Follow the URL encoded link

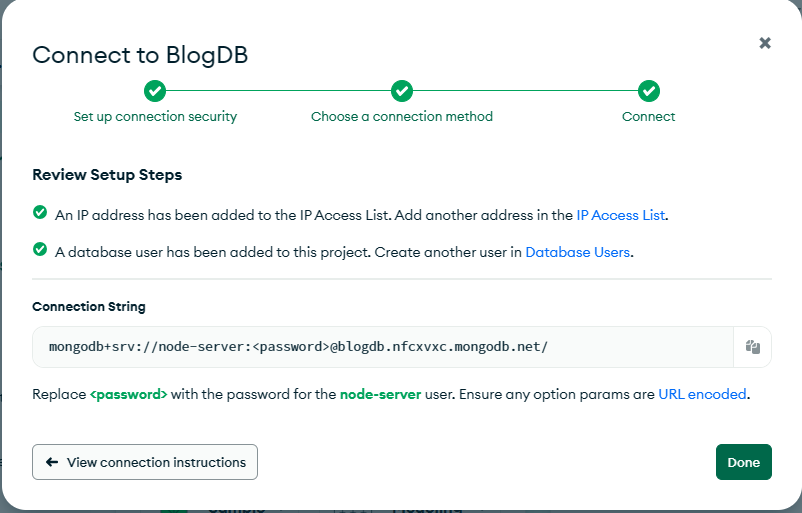pos(702,394)
